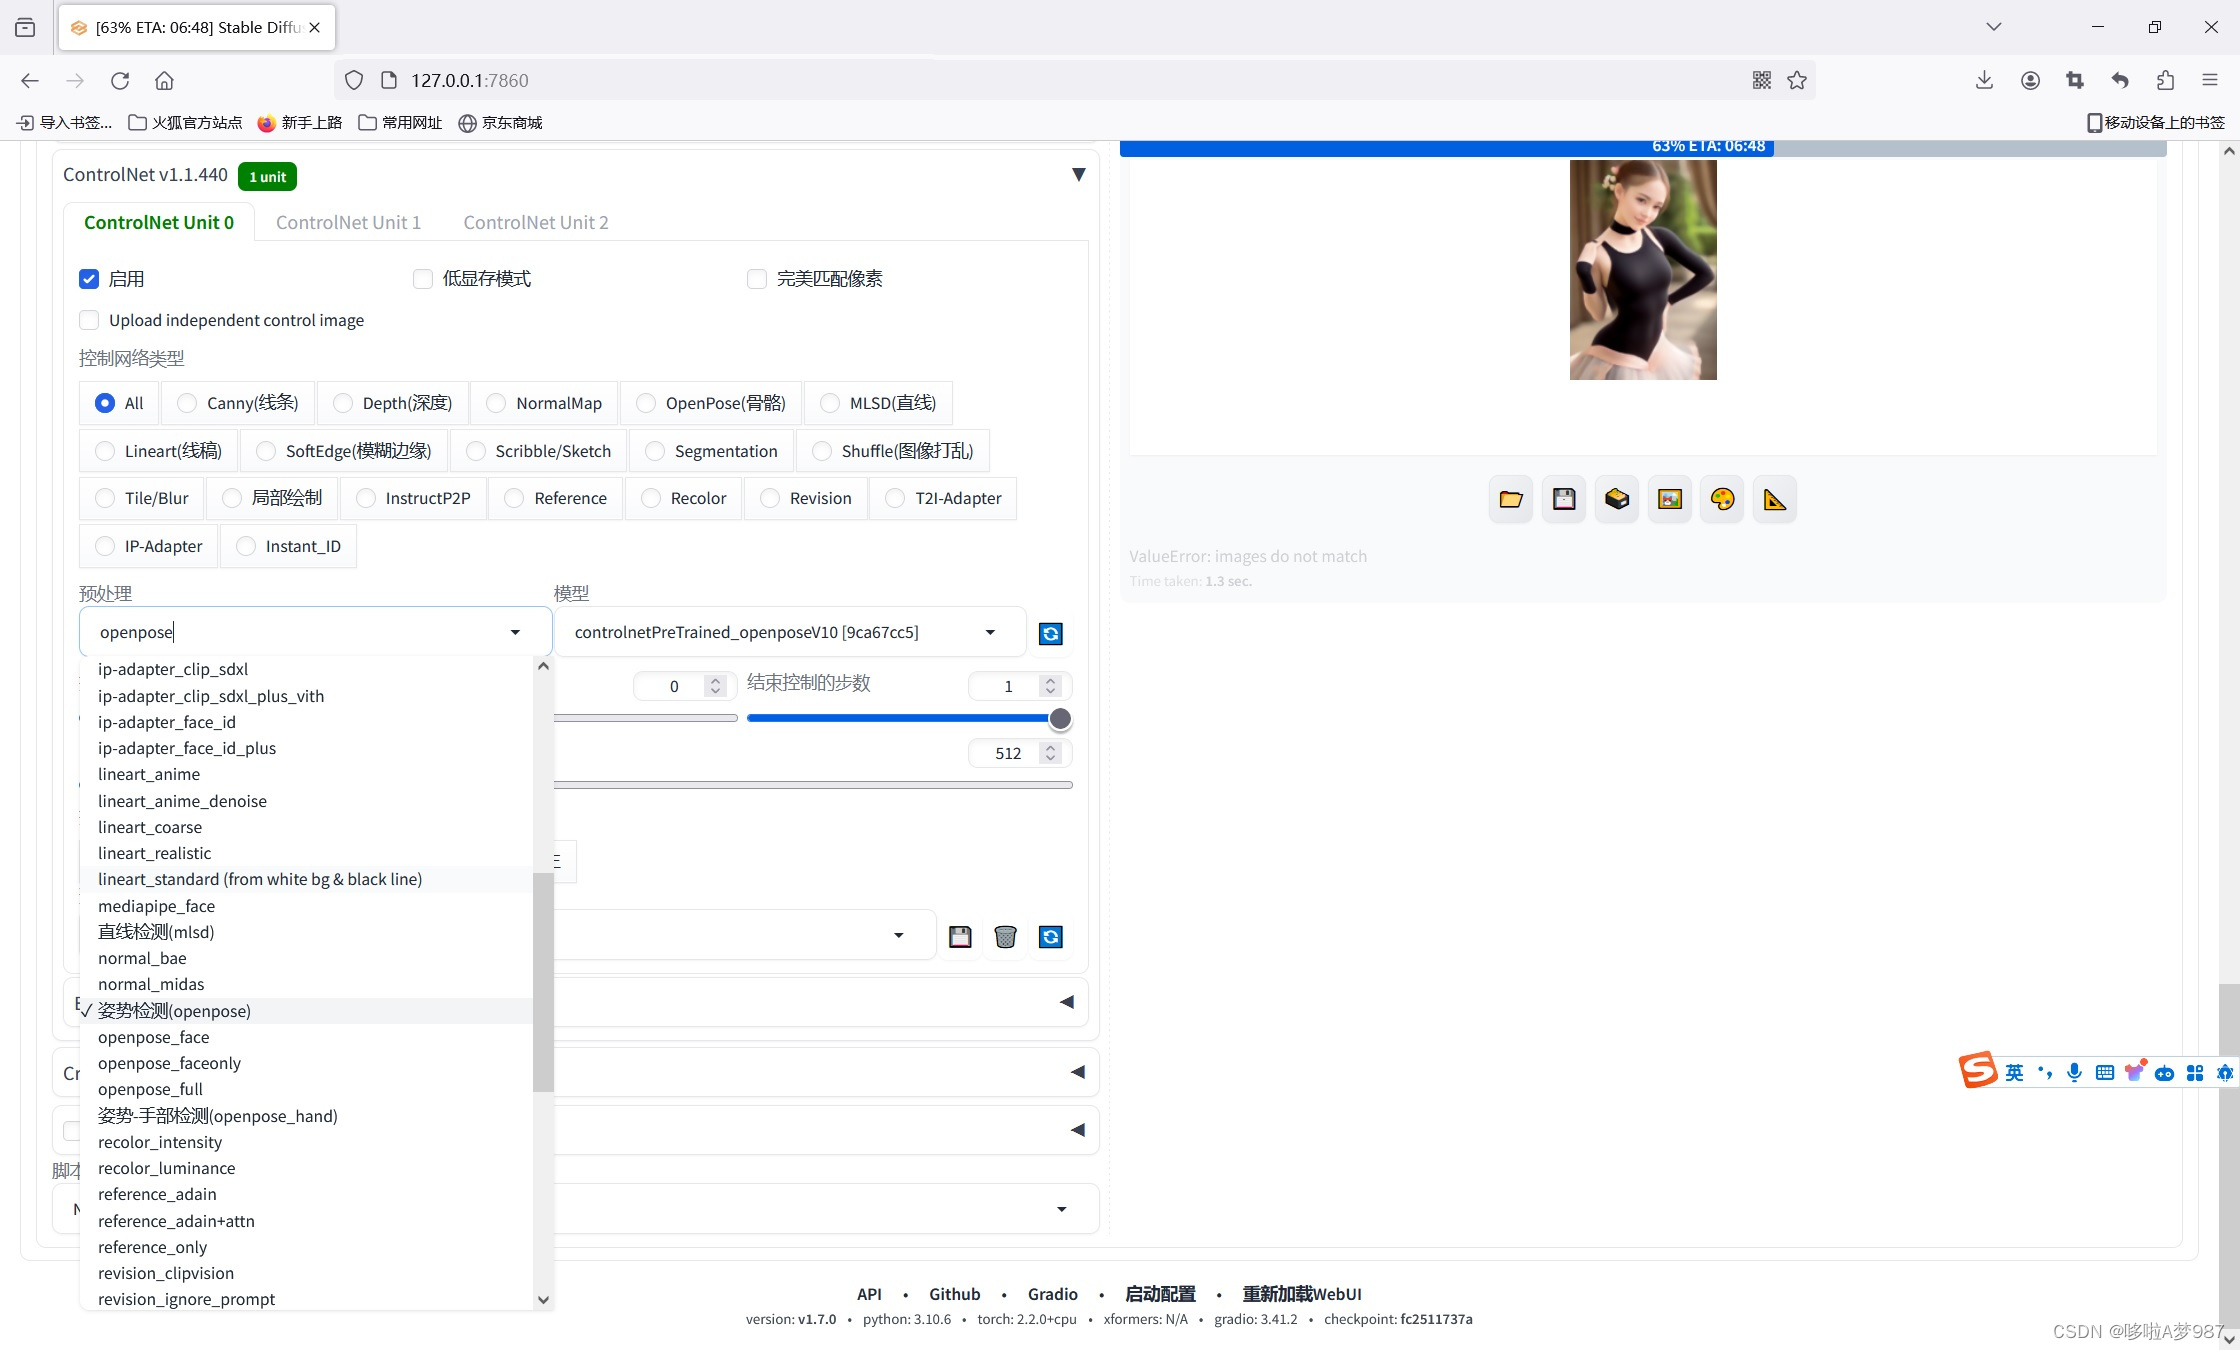This screenshot has width=2240, height=1350.
Task: Choose openpose_full from preprocessor list
Action: 150,1089
